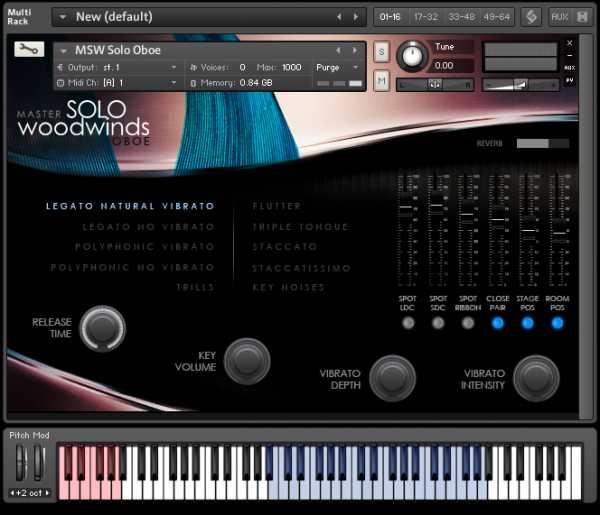This screenshot has height=515, width=600.
Task: Click the Solo (S) button
Action: [381, 52]
